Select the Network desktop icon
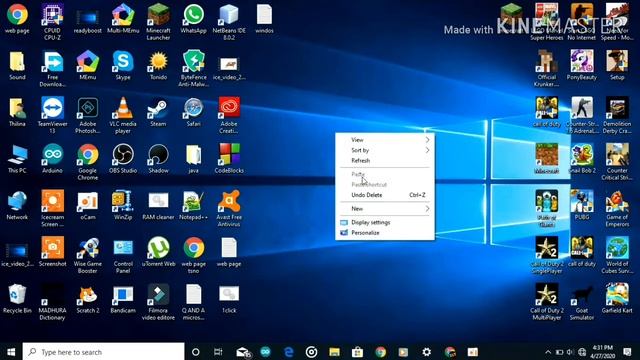Image resolution: width=640 pixels, height=360 pixels. [x=17, y=205]
